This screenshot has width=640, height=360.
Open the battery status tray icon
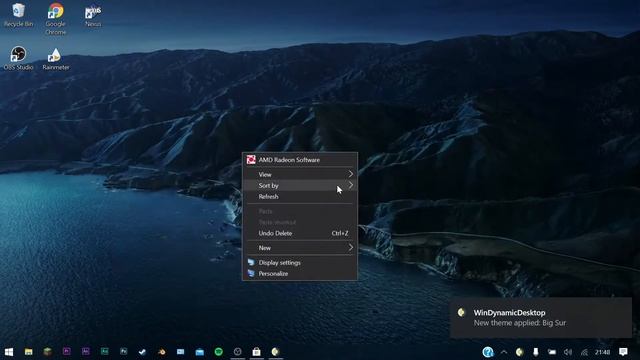(x=552, y=352)
